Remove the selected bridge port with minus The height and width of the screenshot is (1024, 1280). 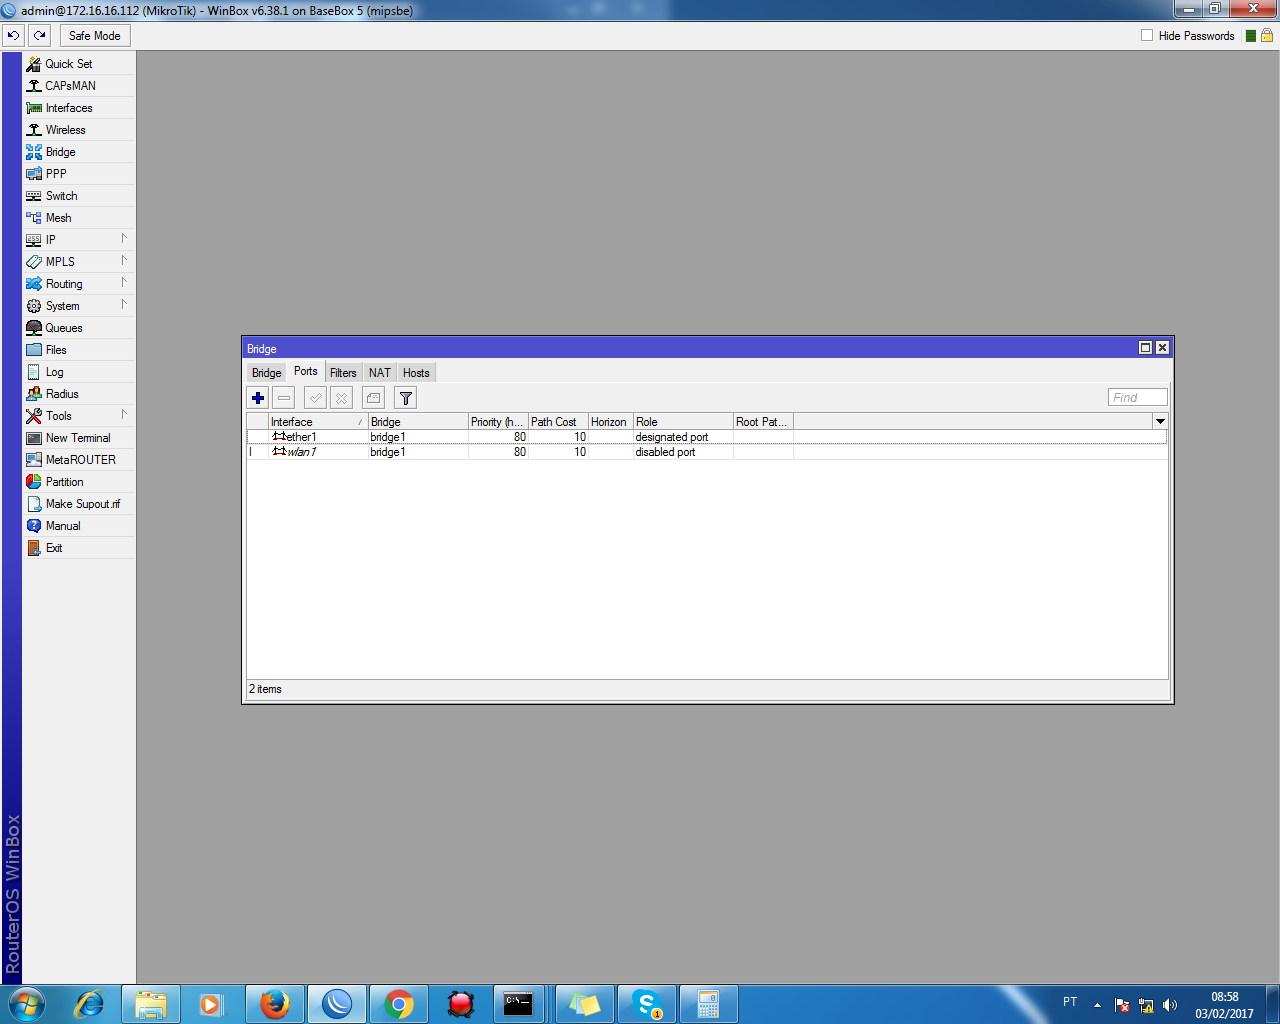coord(284,398)
